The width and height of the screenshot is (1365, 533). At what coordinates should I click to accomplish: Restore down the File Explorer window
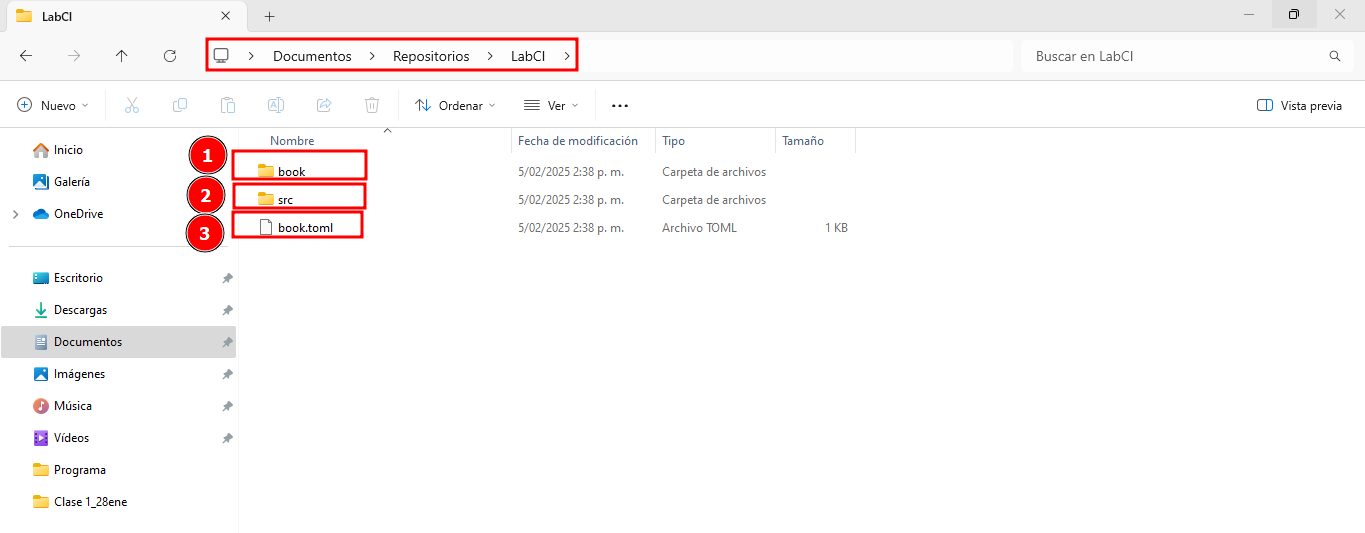click(x=1294, y=15)
